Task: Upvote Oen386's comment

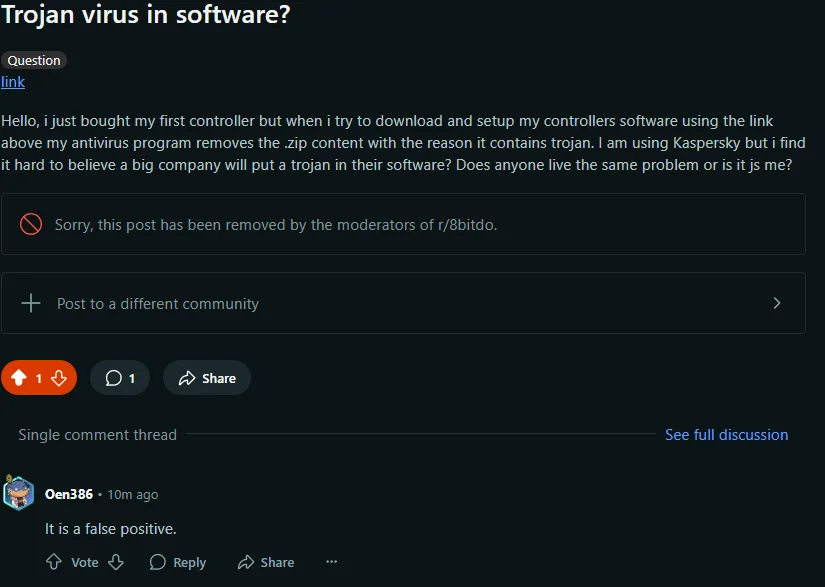Action: pos(54,562)
